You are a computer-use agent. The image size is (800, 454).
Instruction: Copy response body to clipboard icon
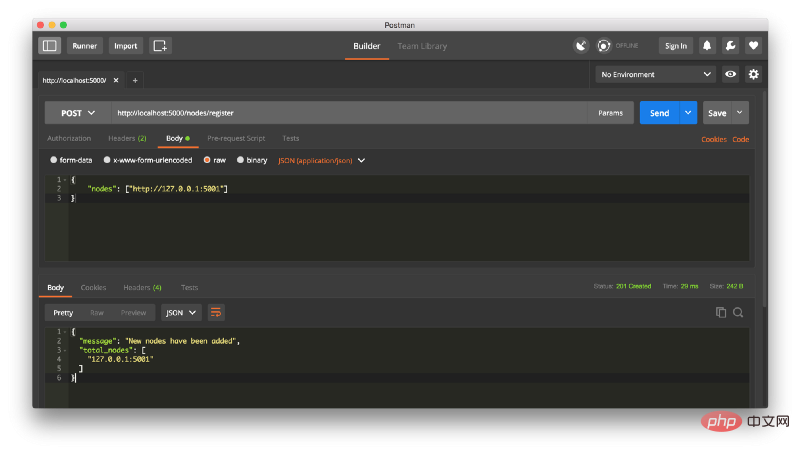point(720,312)
